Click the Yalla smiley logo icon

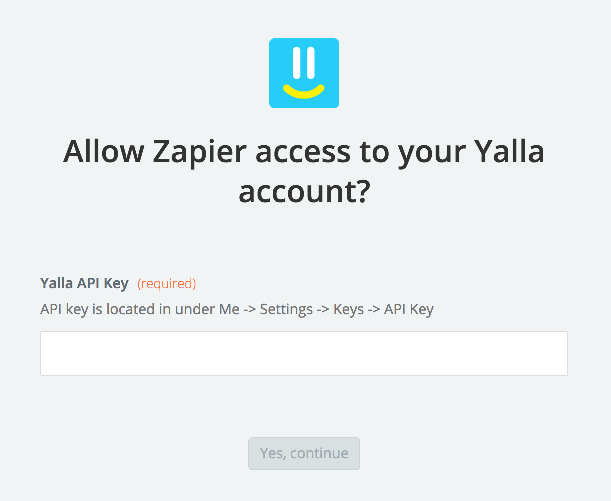[304, 73]
